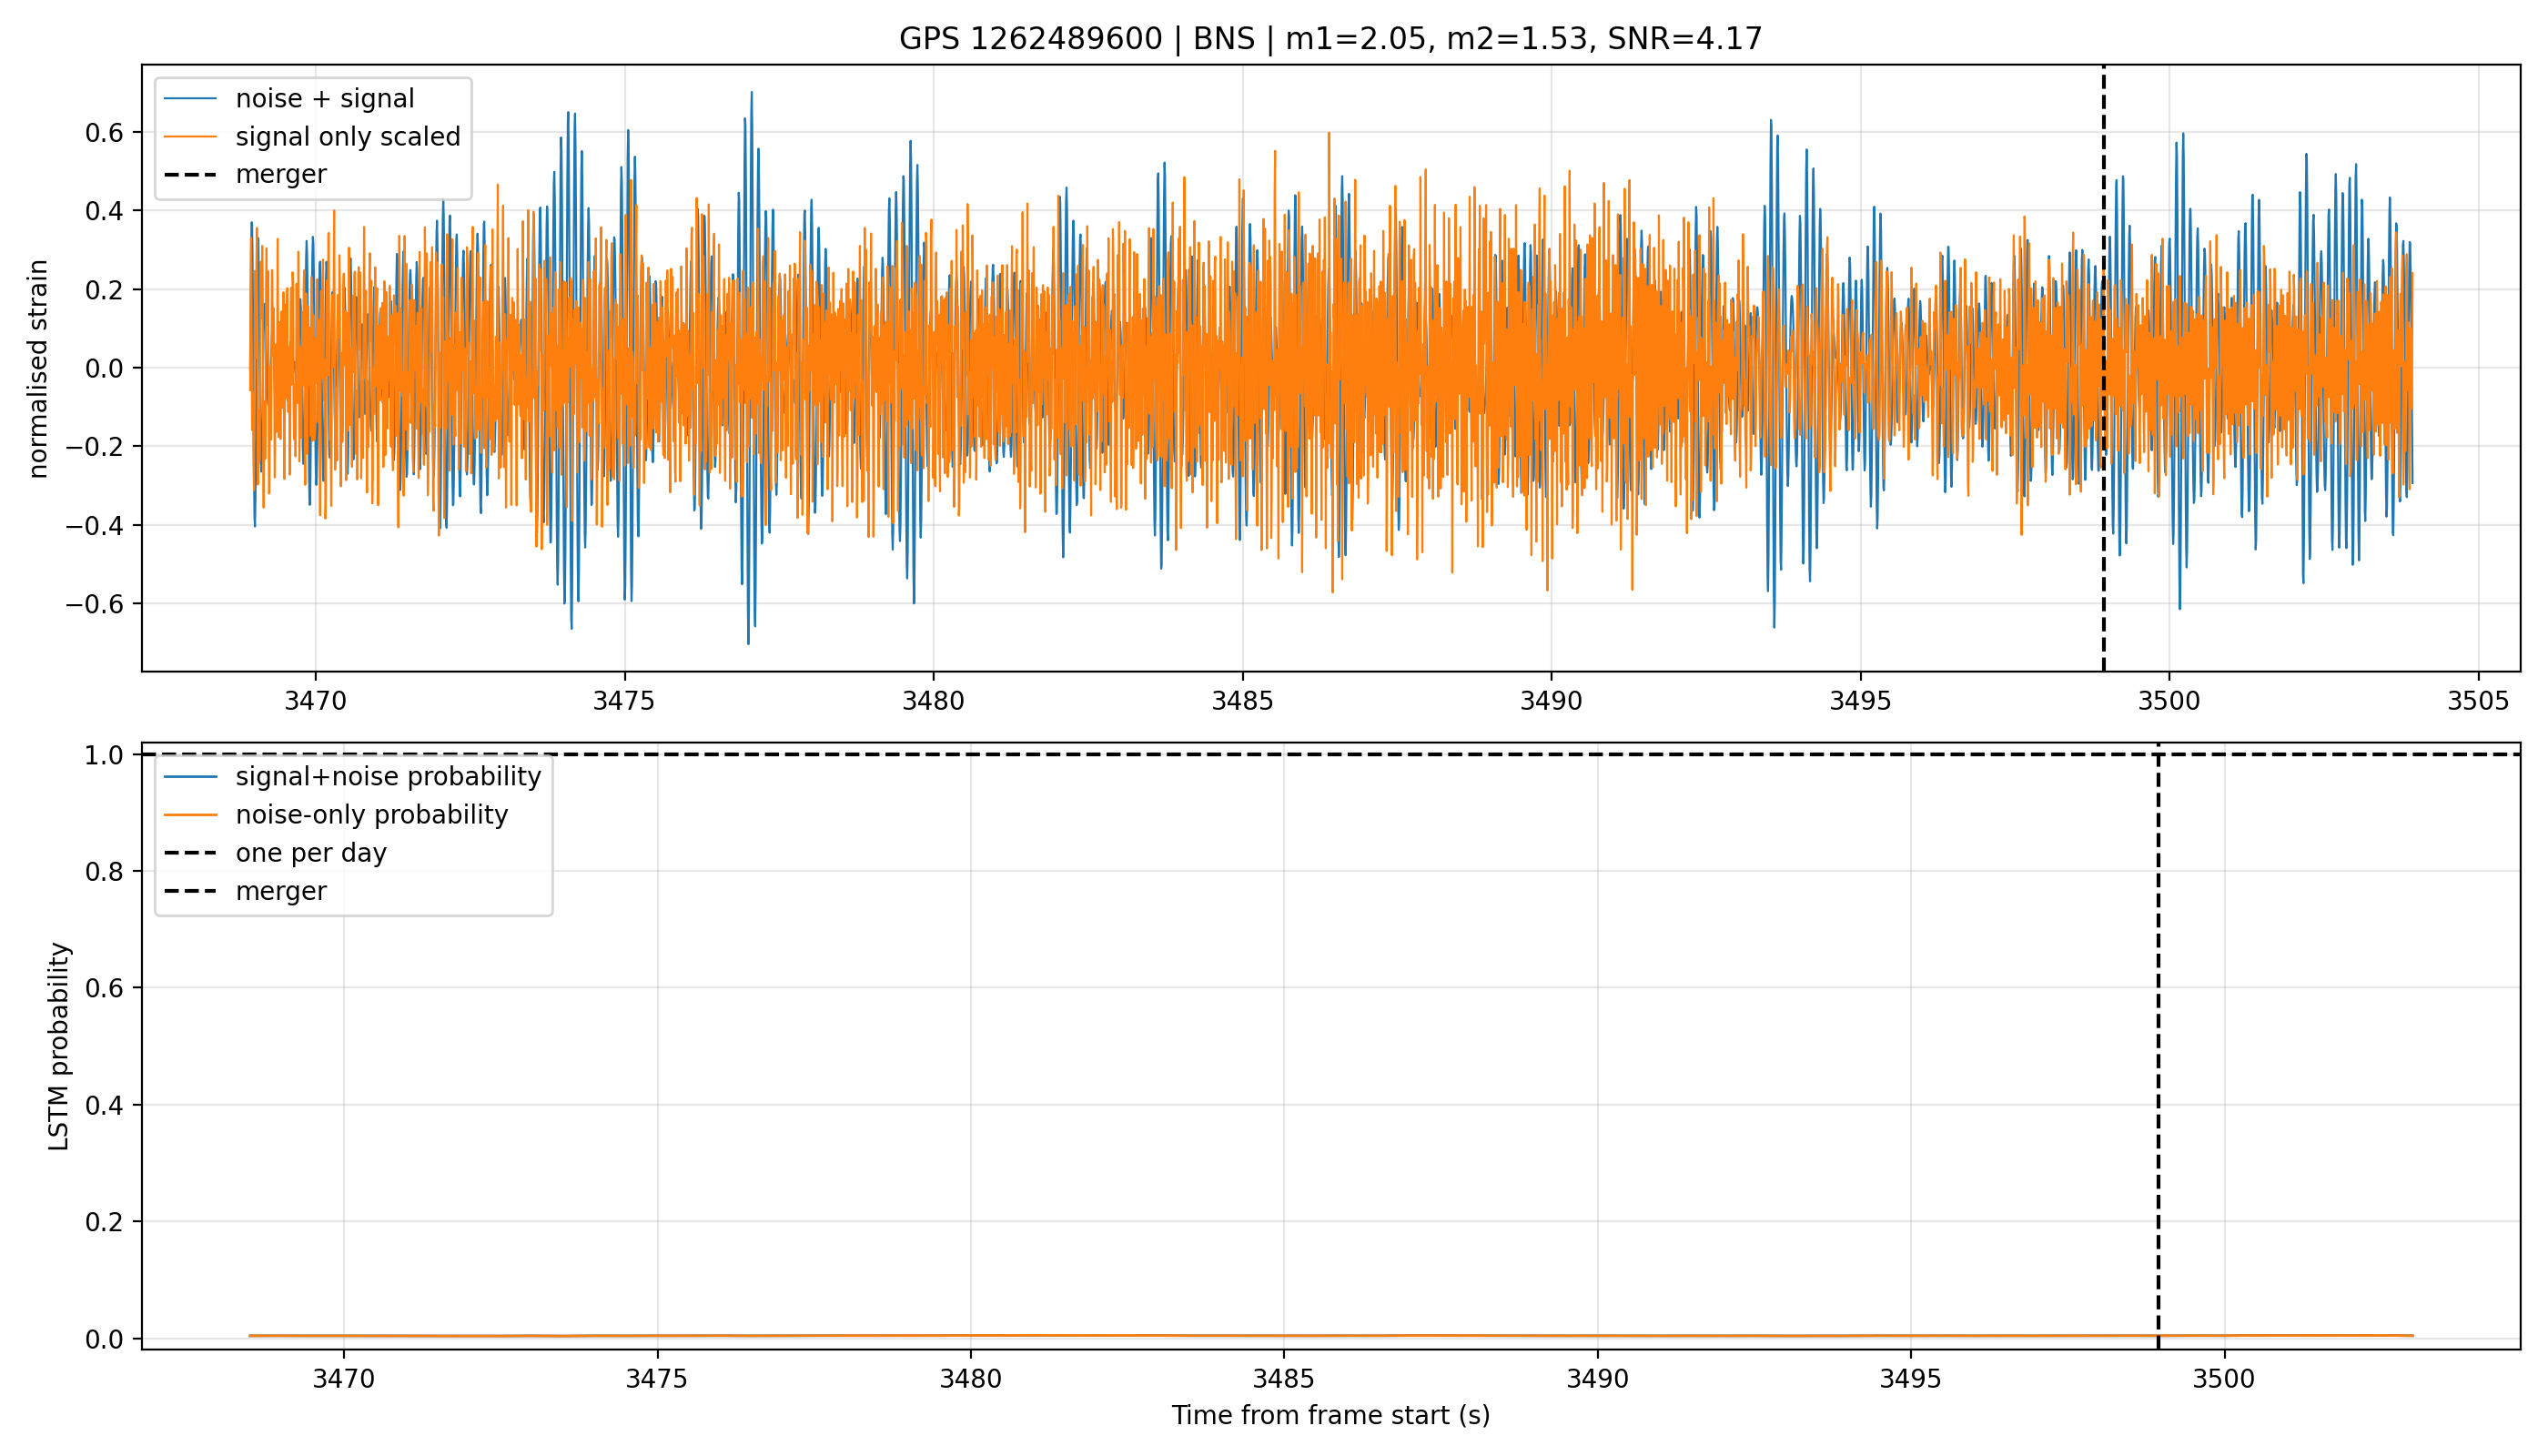Image resolution: width=2548 pixels, height=1456 pixels.
Task: Click the 3500 tick label on the bottom plot
Action: point(2224,1379)
